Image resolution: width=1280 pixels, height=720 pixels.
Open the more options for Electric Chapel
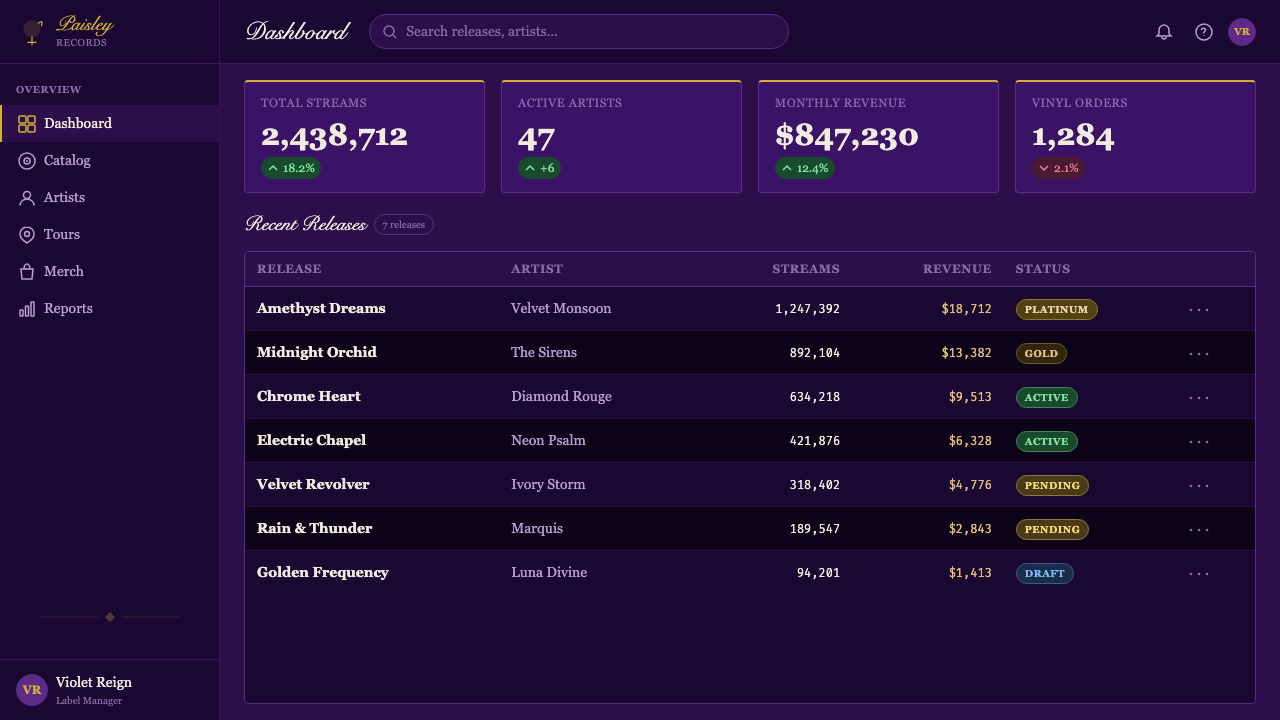pyautogui.click(x=1199, y=441)
